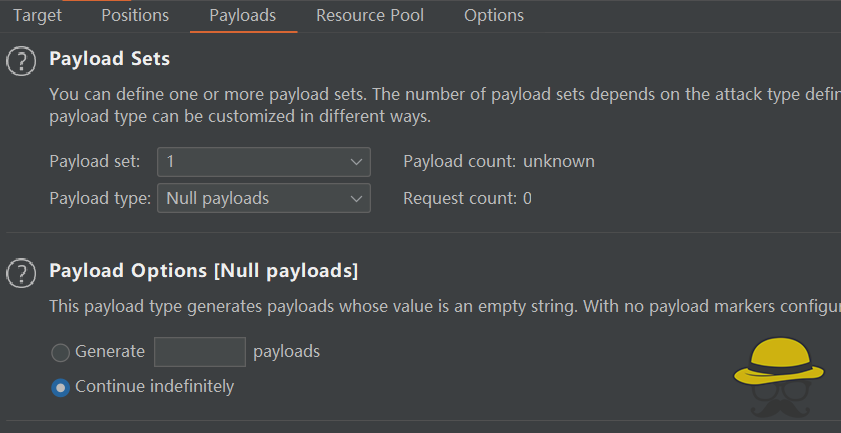Screen dimensions: 841x433
Task: Click the "Payload set:" label
Action: tap(95, 162)
